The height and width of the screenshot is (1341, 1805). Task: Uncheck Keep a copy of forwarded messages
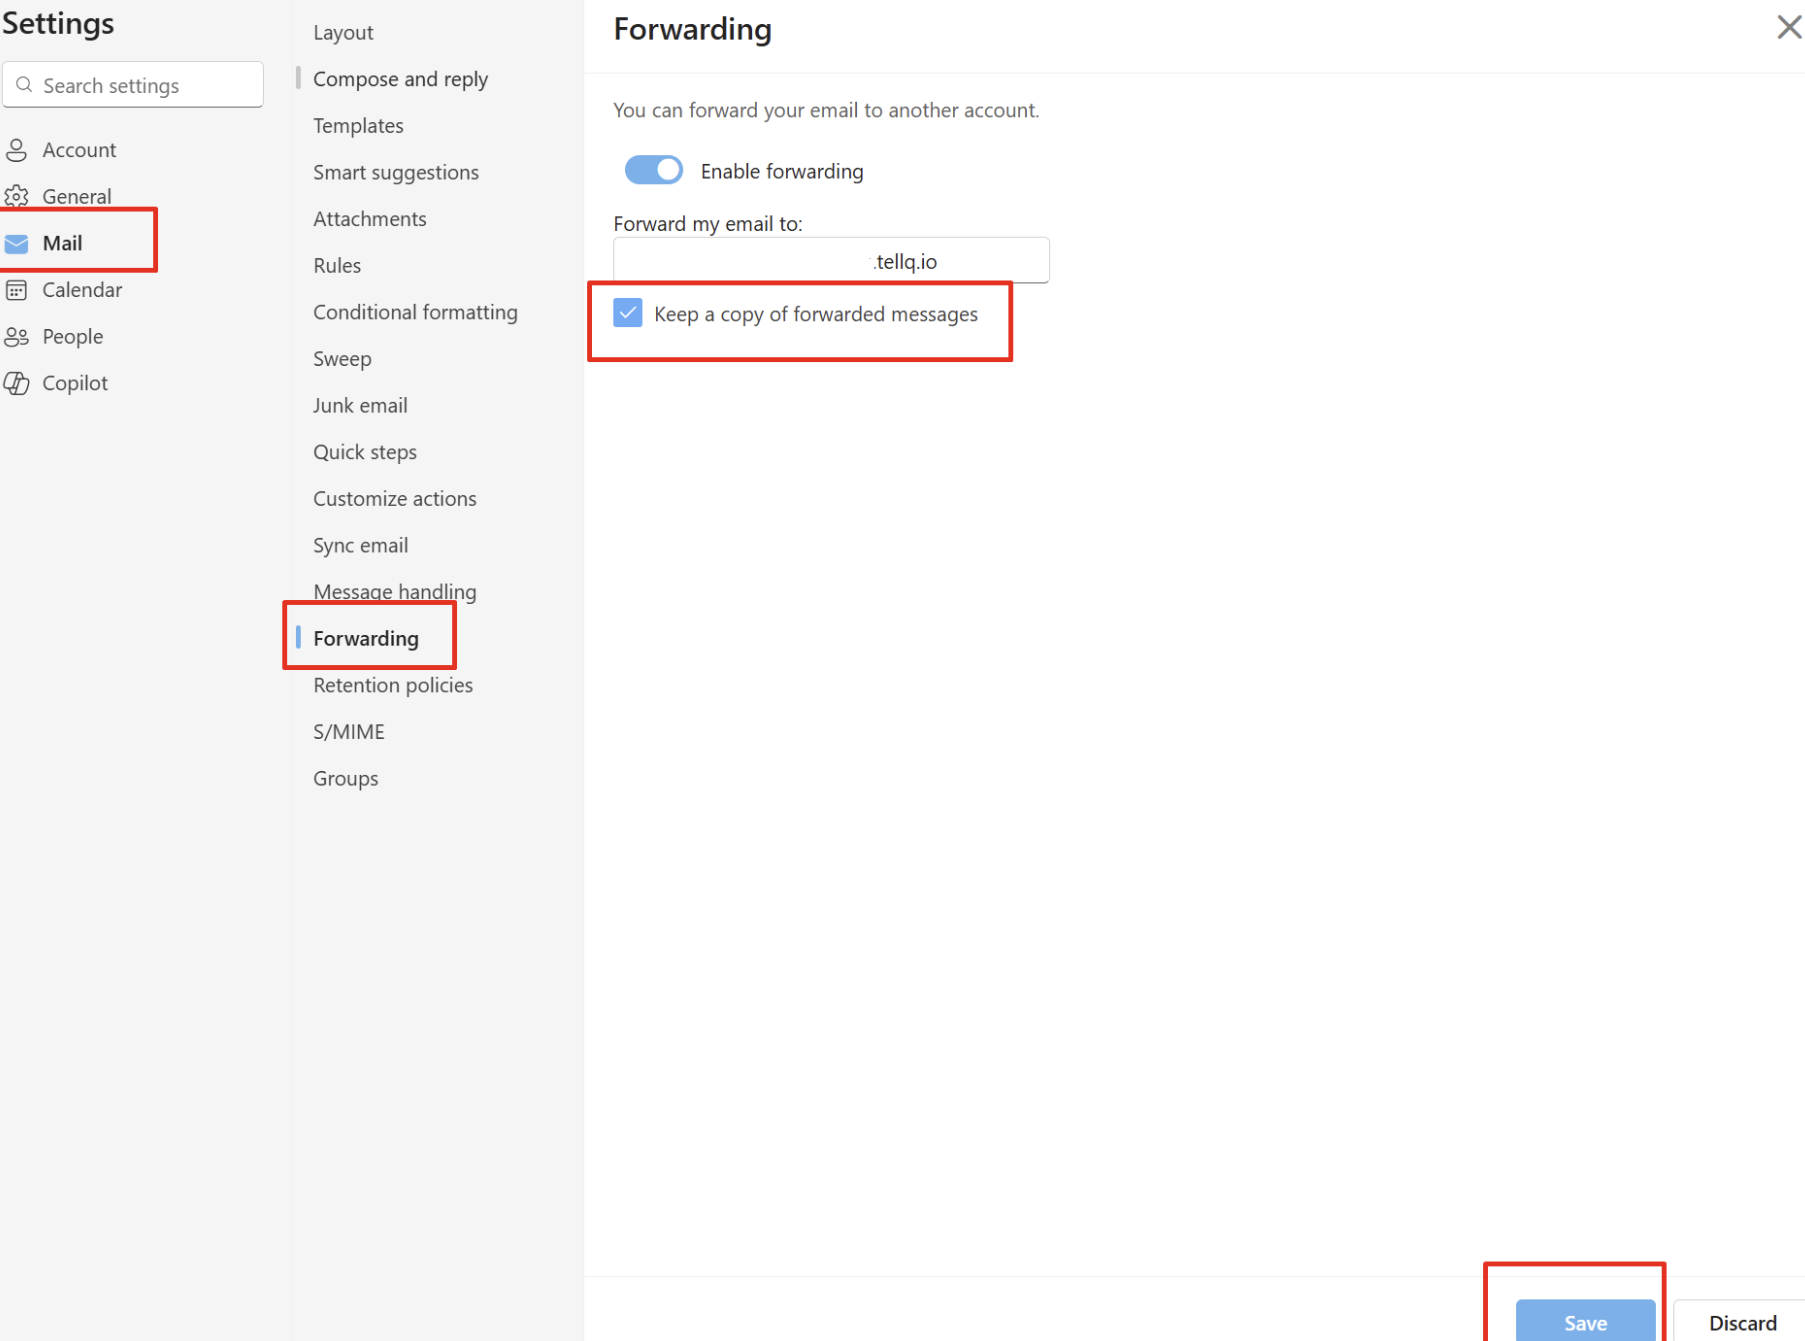628,313
